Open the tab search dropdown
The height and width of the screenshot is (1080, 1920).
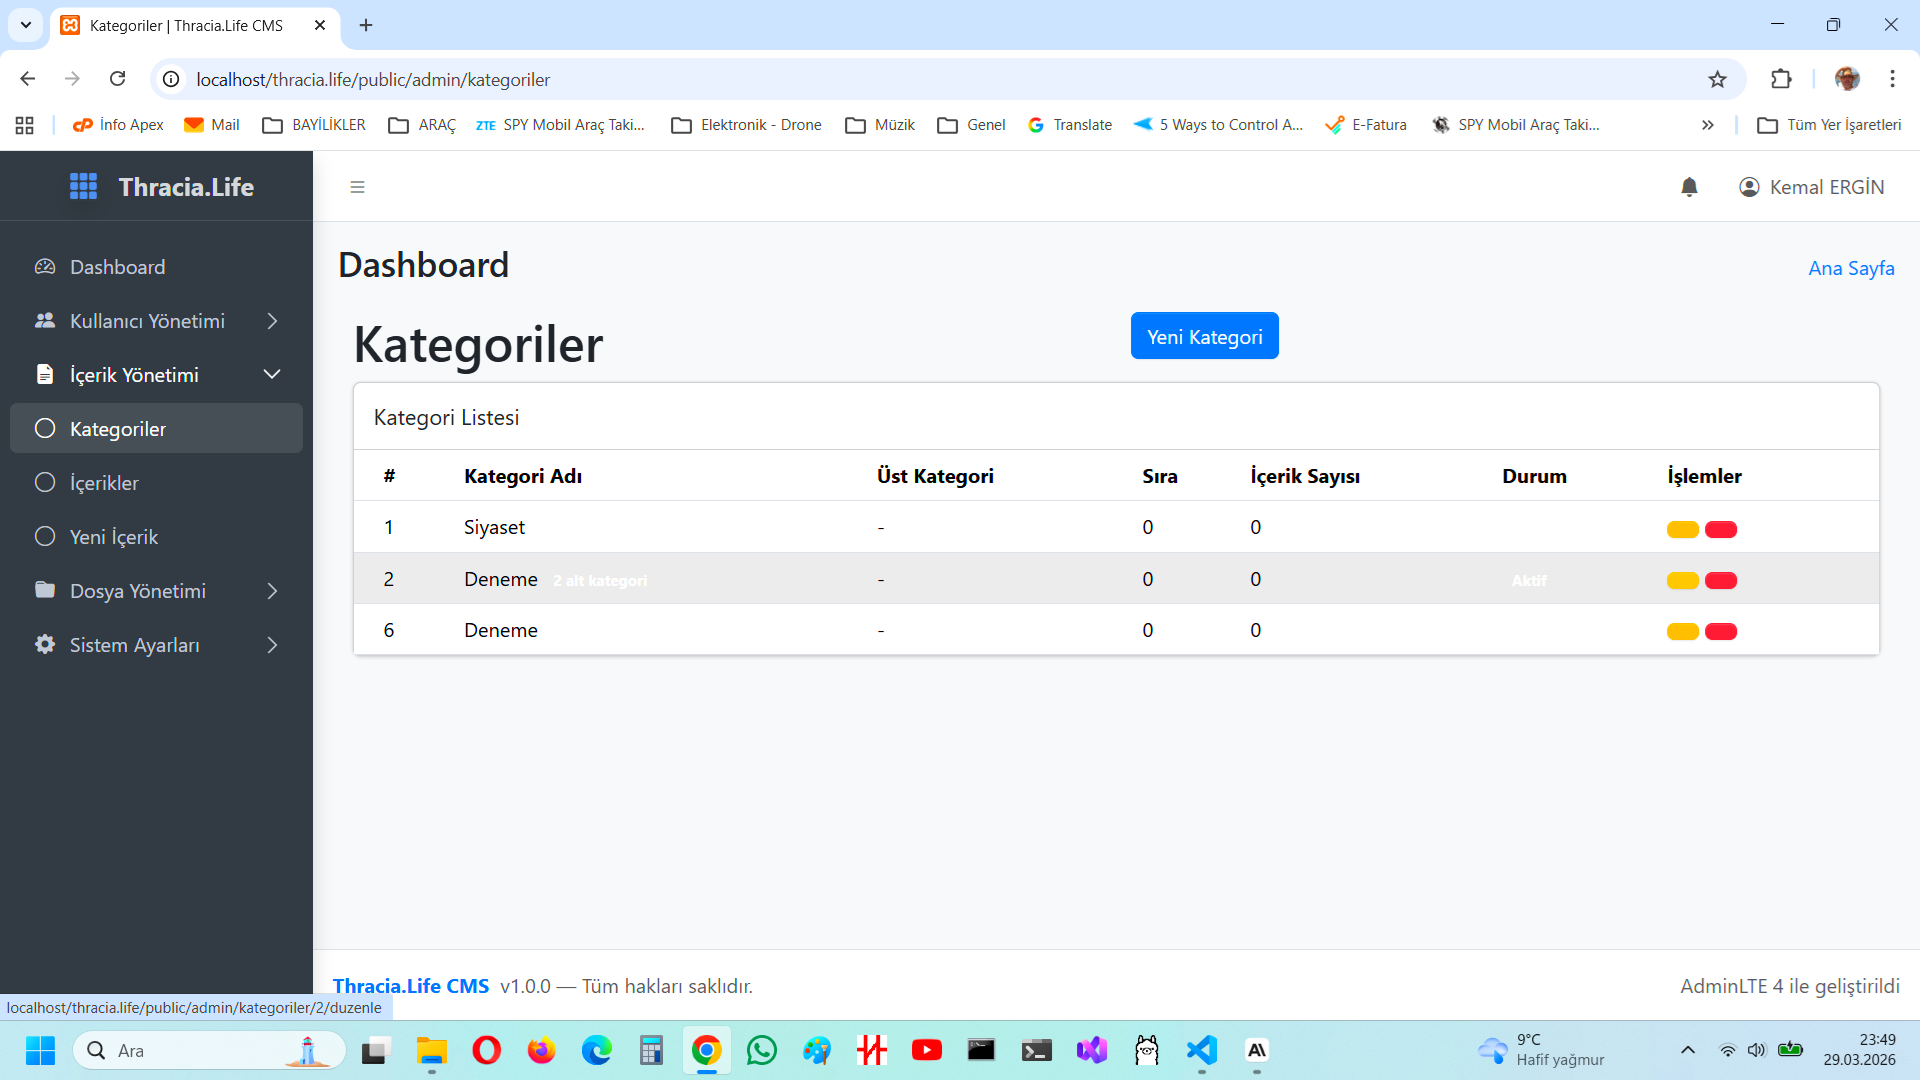click(26, 25)
